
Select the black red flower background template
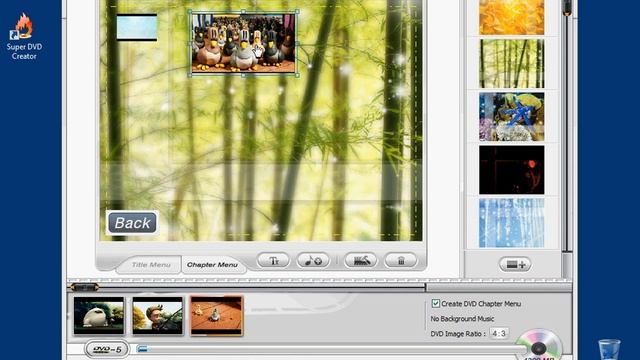click(511, 170)
